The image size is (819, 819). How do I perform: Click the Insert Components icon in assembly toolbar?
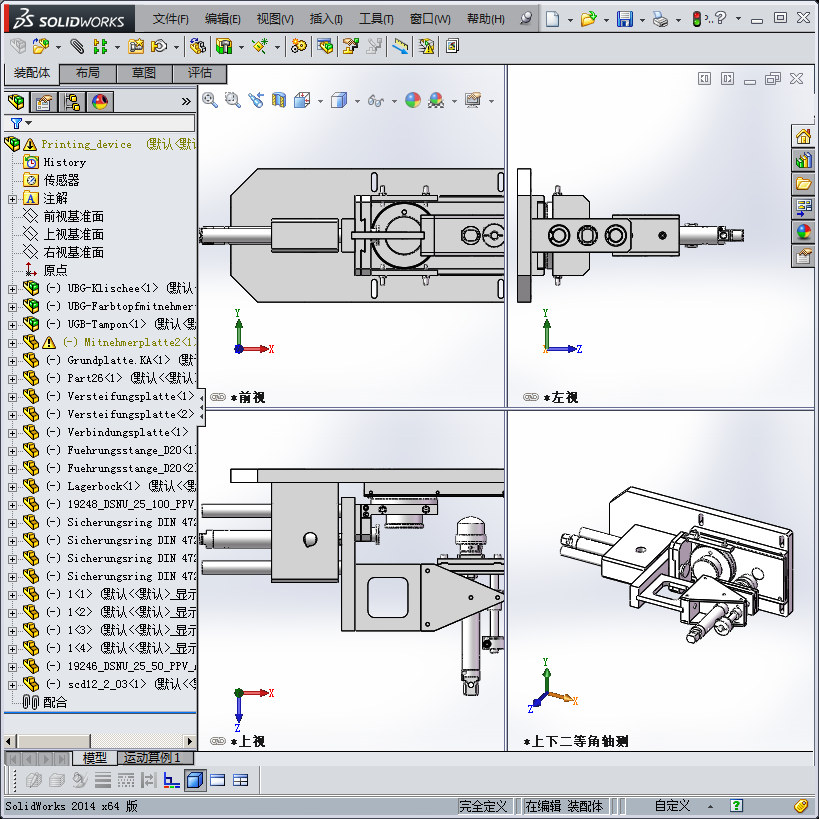[41, 46]
